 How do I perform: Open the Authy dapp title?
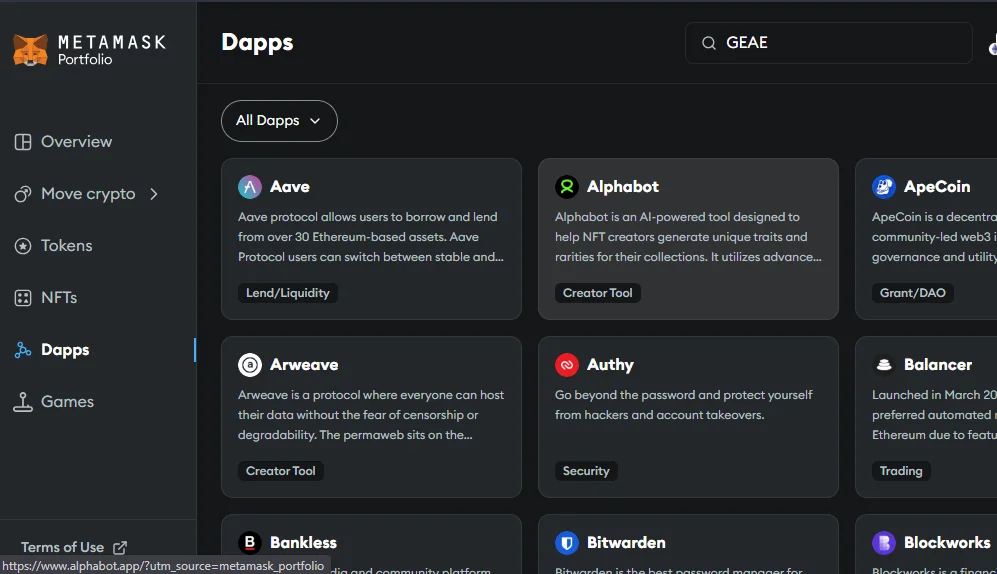[x=610, y=365]
